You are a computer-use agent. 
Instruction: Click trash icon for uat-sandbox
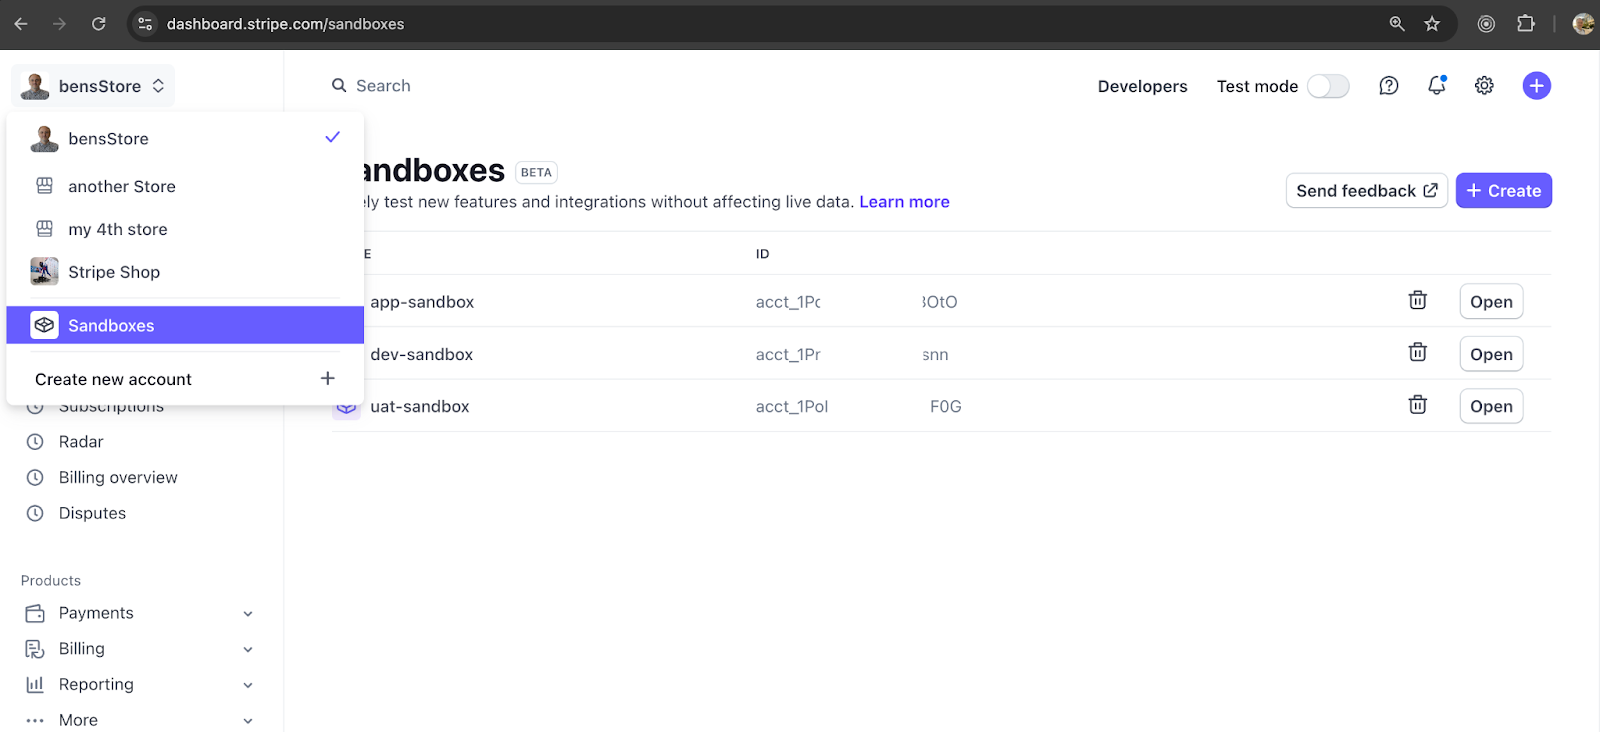click(1417, 405)
